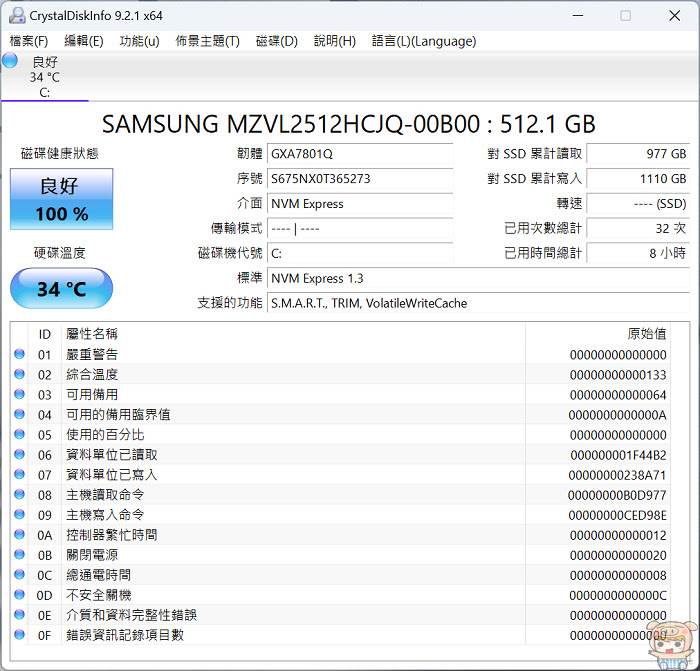This screenshot has width=700, height=671.
Task: Select the C: drive tab with 良好 34 °C
Action: pyautogui.click(x=45, y=77)
